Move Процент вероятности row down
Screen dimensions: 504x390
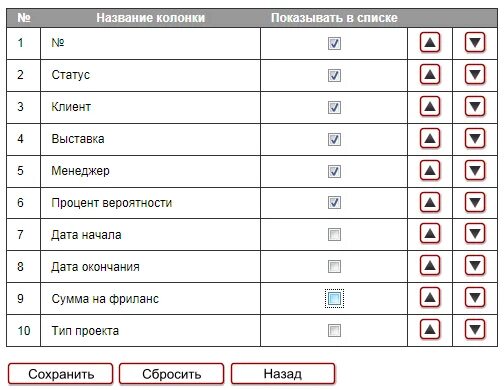[x=475, y=202]
